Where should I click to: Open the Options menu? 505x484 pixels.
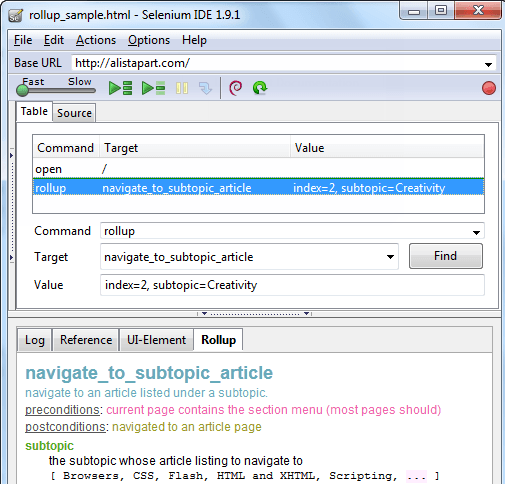click(x=149, y=40)
